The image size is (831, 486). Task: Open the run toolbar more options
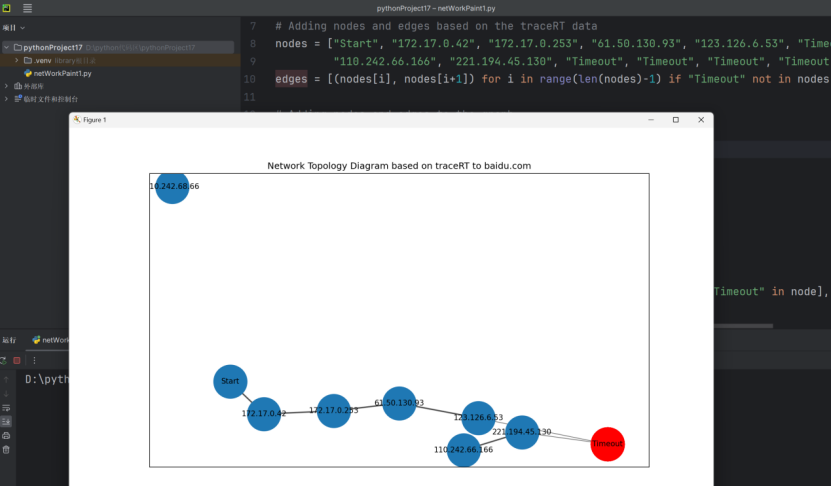point(34,360)
